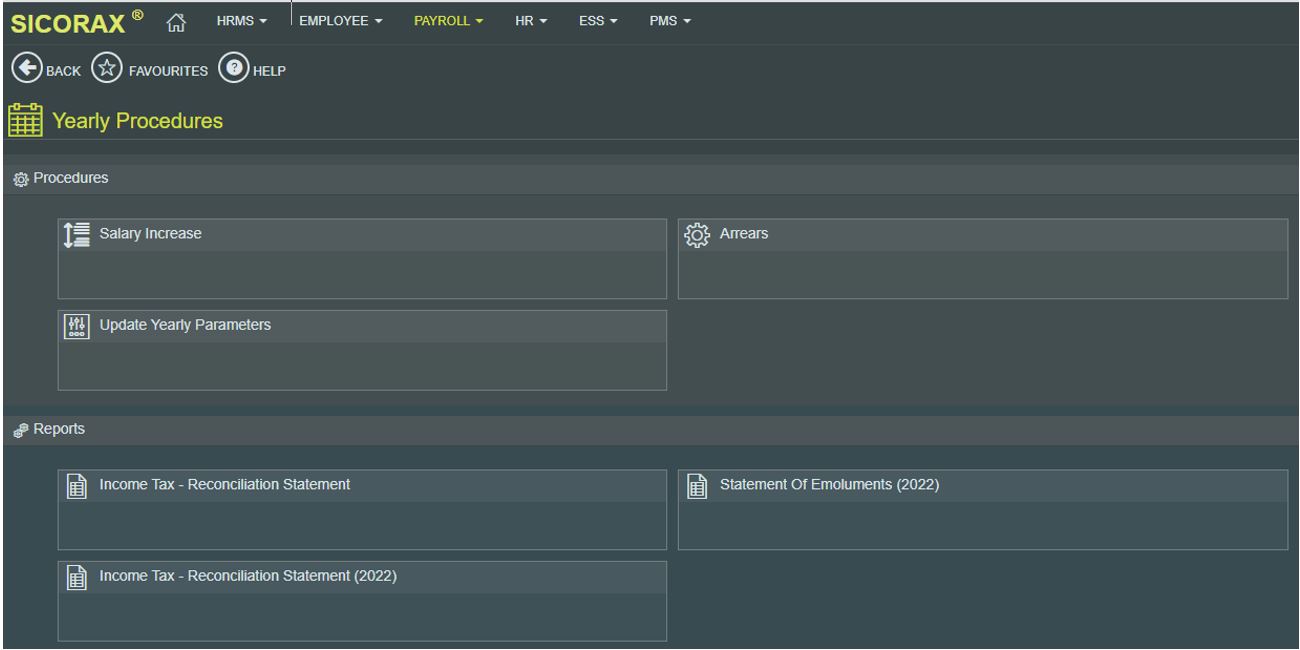1300x650 pixels.
Task: Go to the home page icon
Action: (177, 21)
